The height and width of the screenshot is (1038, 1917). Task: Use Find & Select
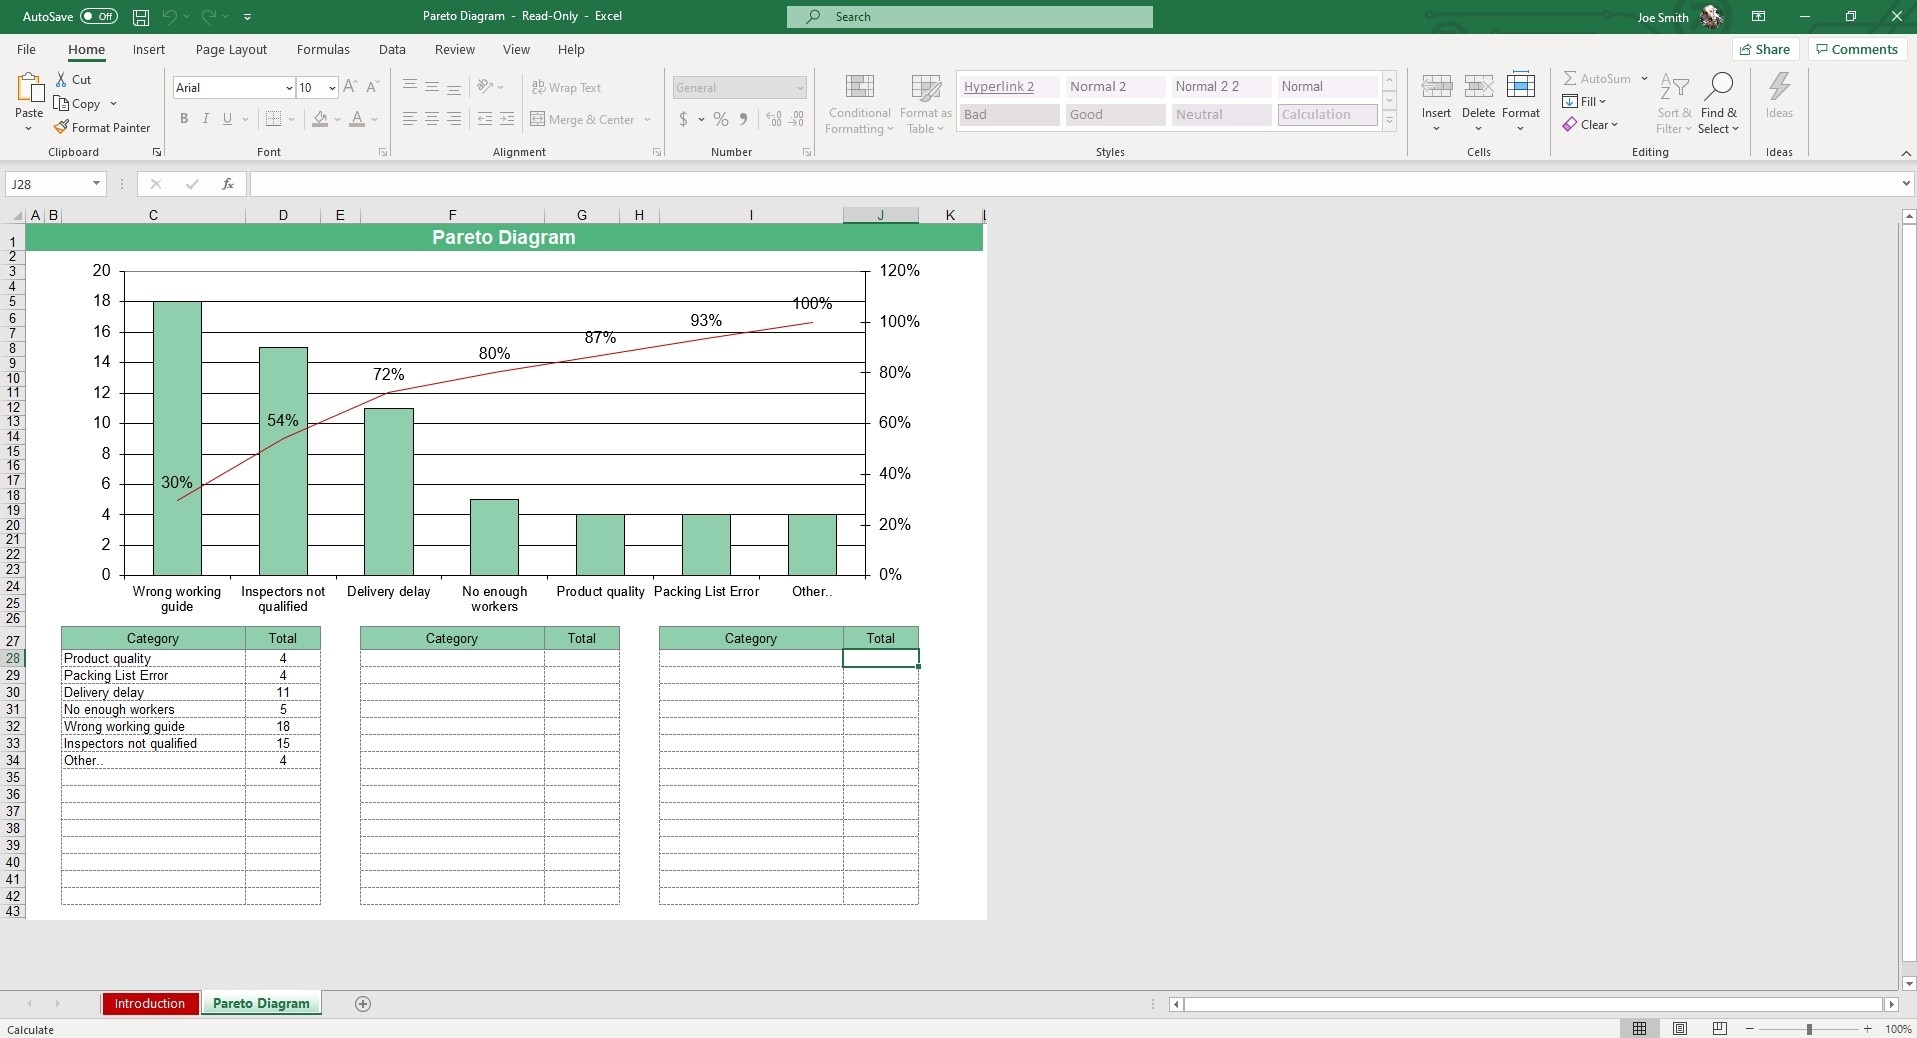coord(1720,103)
